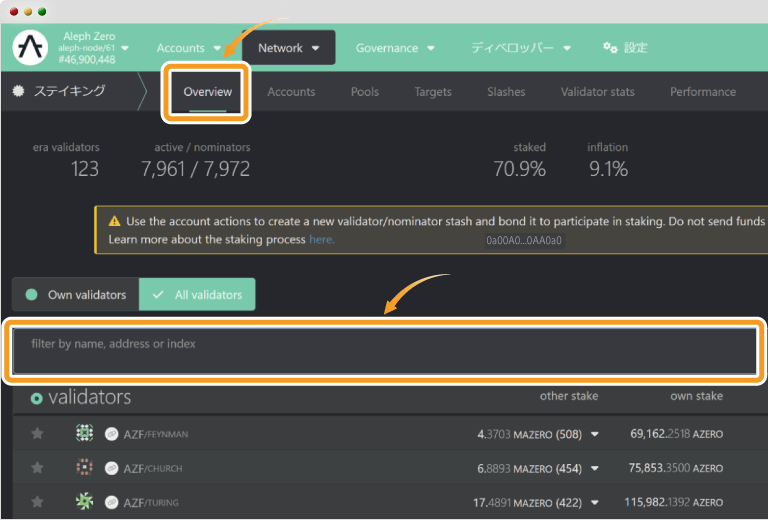This screenshot has width=768, height=520.
Task: Click the AZF/TURING identicon avatar
Action: point(85,501)
